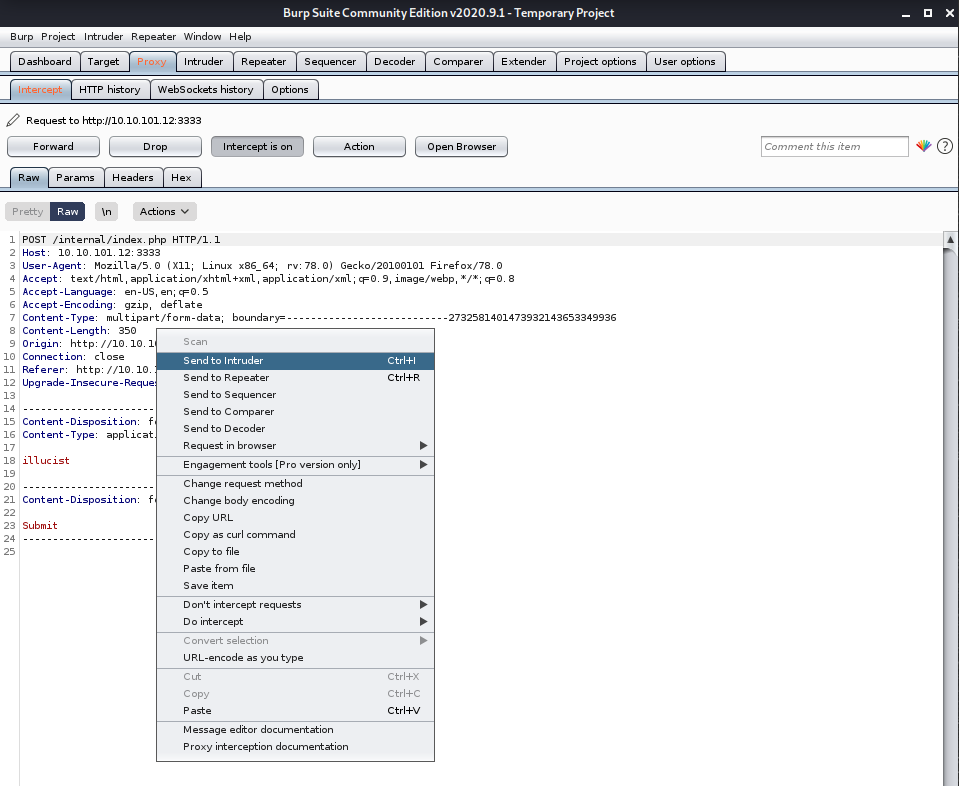Expand the Do intercept submenu

click(295, 622)
